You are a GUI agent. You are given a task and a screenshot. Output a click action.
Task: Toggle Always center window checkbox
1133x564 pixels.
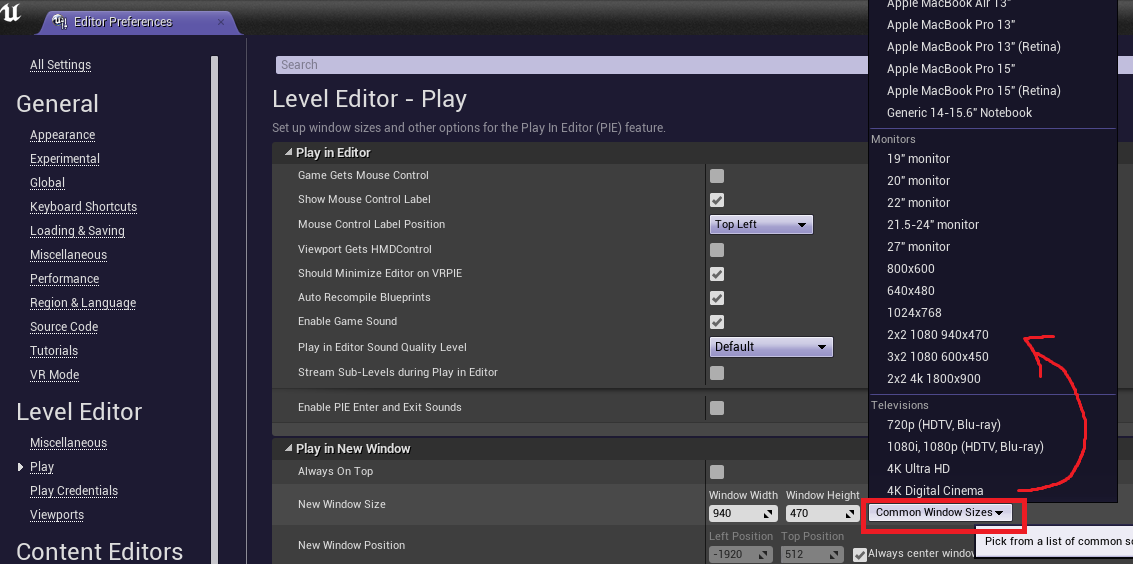pos(860,555)
